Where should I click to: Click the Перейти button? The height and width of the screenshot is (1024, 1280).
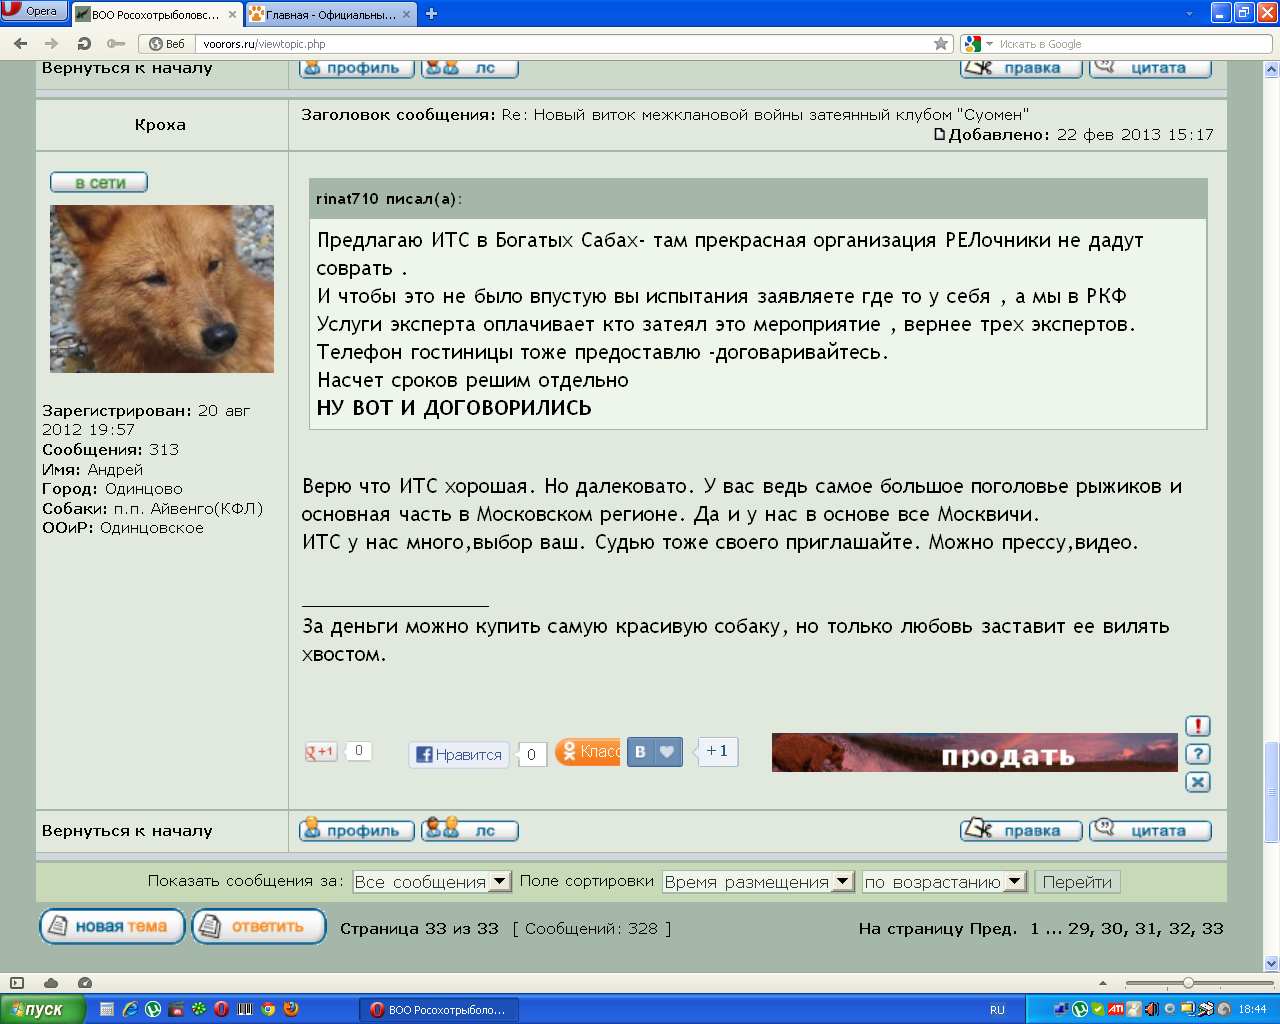click(1077, 882)
